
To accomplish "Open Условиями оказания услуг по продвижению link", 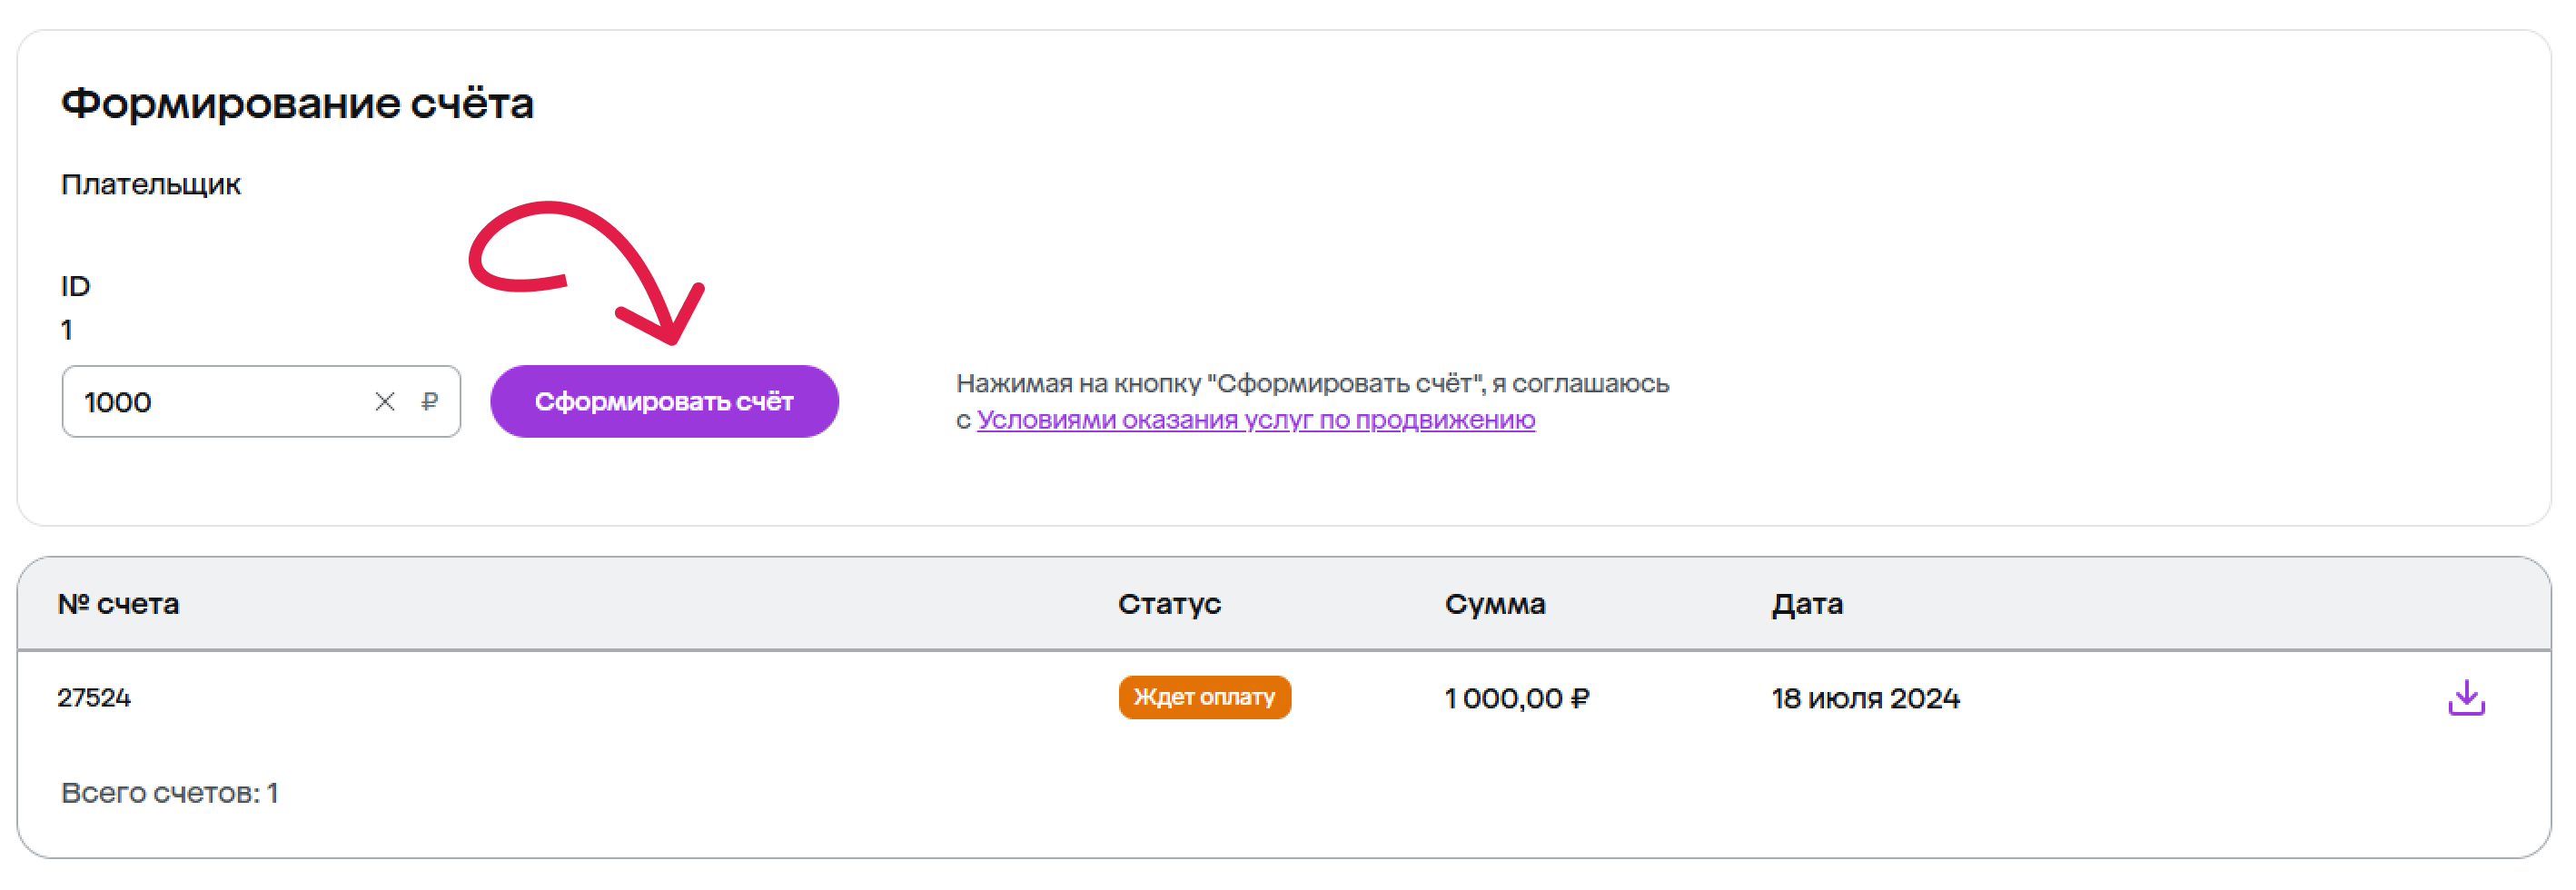I will coord(1256,420).
